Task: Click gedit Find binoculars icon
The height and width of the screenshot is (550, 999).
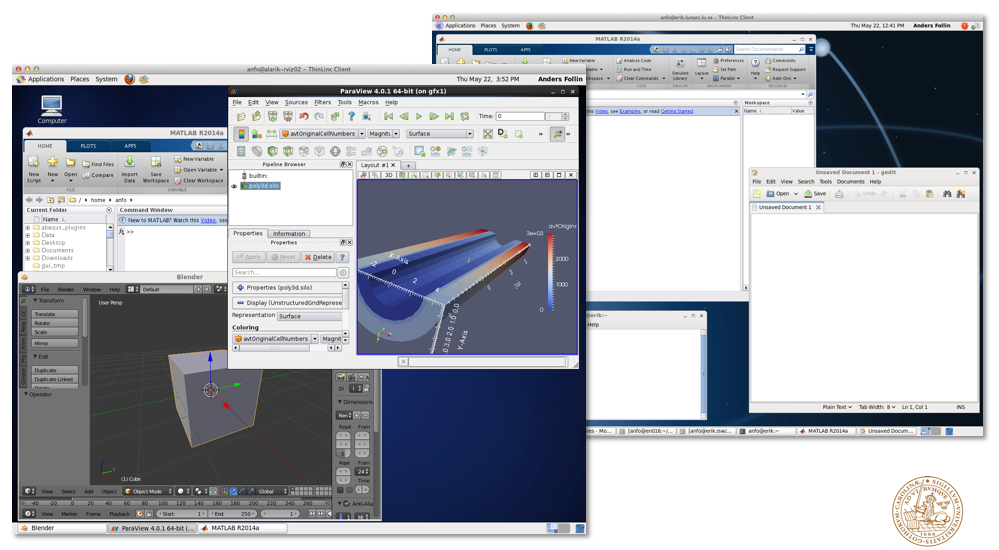Action: click(x=947, y=194)
